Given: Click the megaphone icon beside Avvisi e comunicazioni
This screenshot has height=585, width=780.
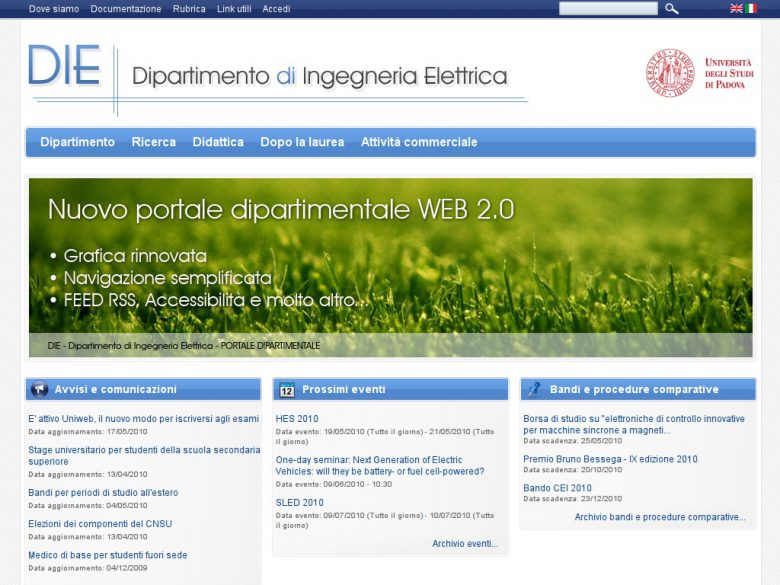Looking at the screenshot, I should tap(39, 389).
